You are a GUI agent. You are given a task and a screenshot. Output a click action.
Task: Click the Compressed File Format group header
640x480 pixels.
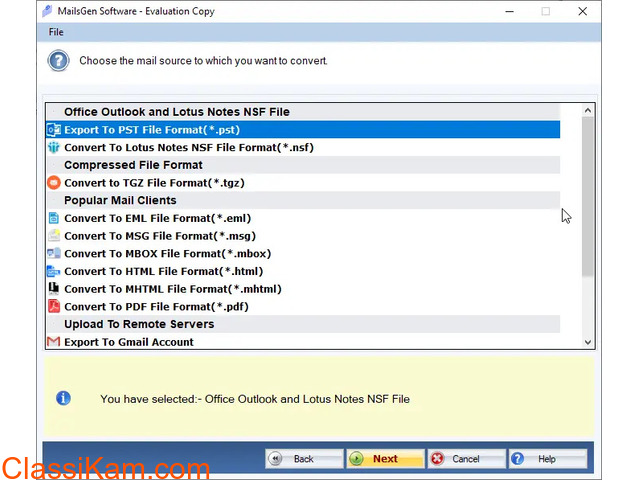303,165
